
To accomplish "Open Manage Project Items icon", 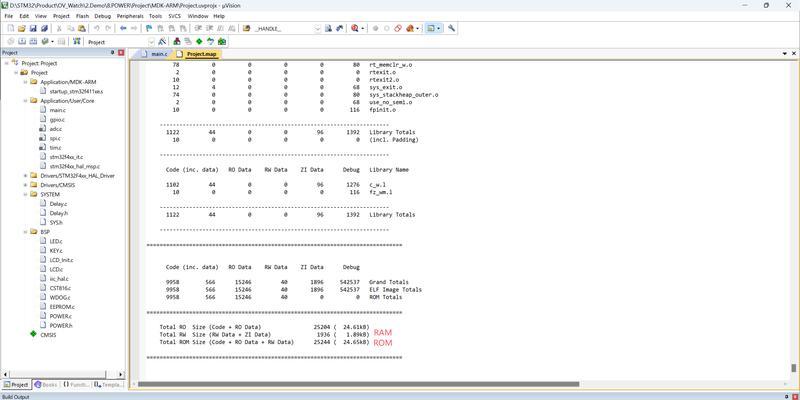I will (x=177, y=41).
